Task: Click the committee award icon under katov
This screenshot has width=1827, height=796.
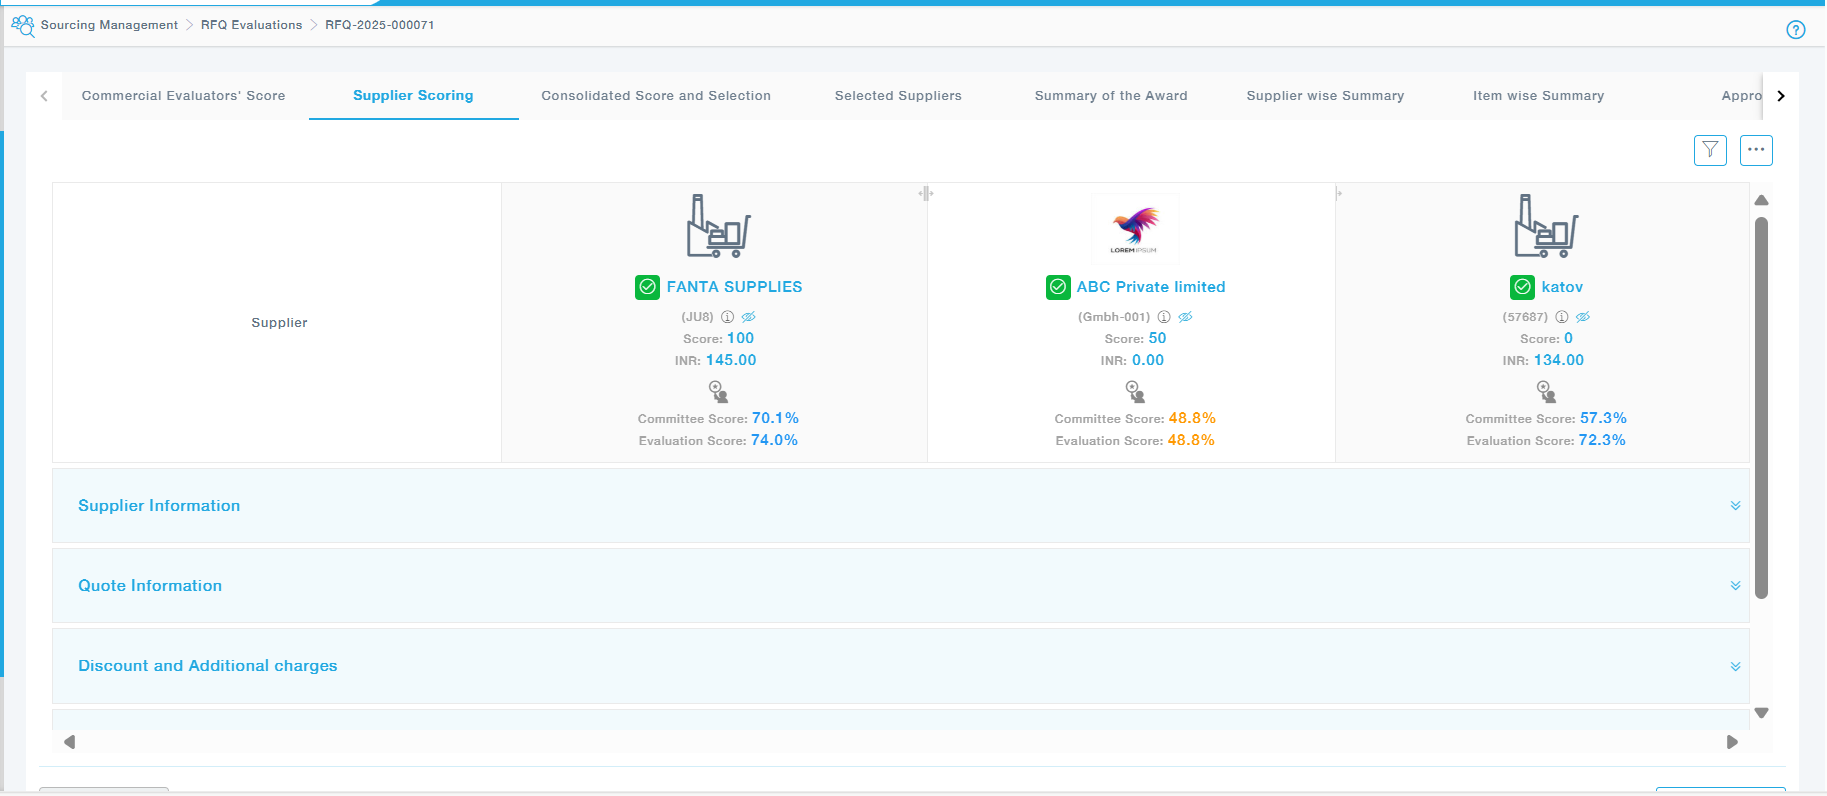Action: tap(1546, 391)
